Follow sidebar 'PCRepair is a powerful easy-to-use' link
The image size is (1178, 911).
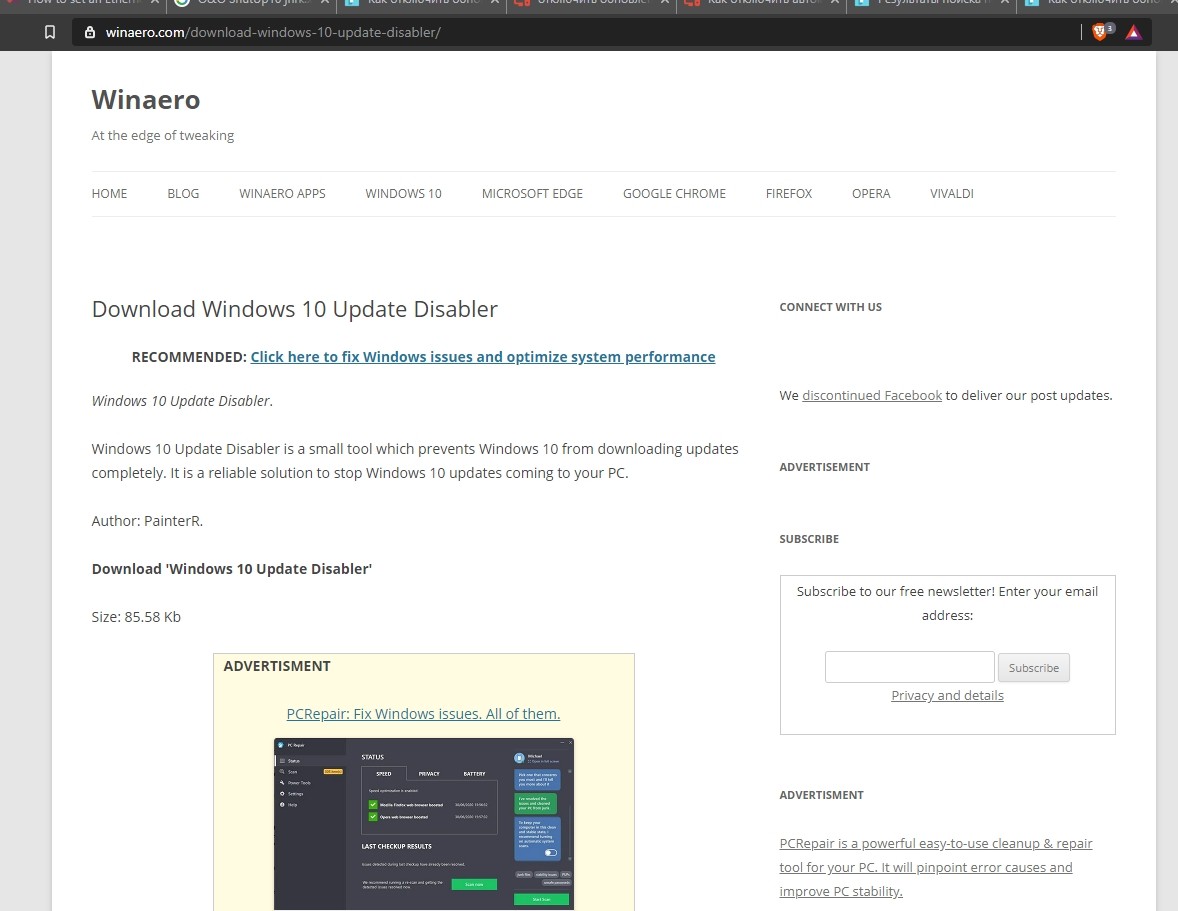pos(935,867)
